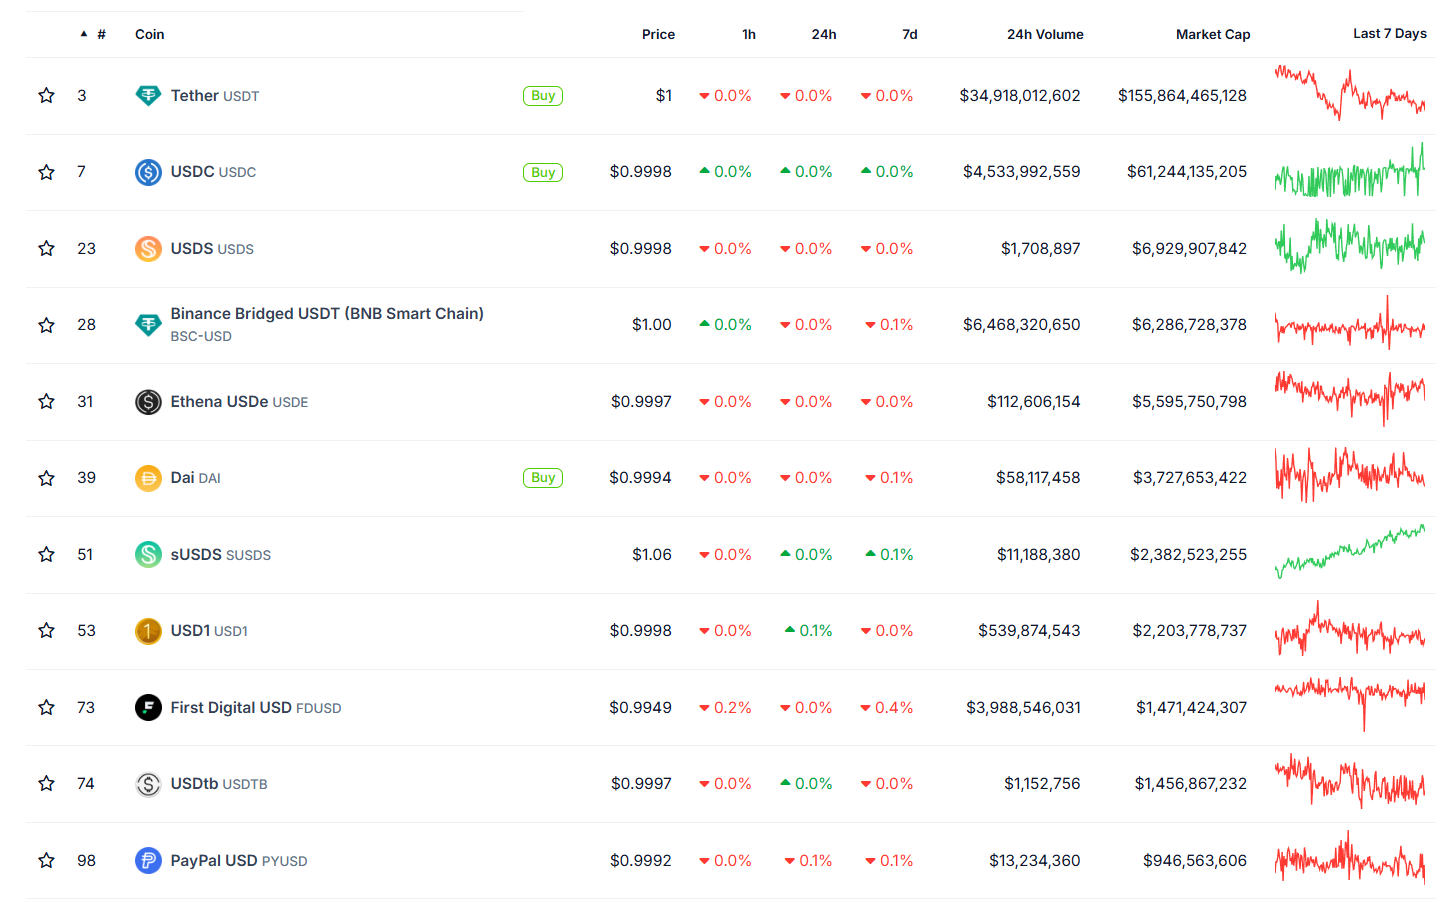Sort by 1h change column header
1451x902 pixels.
tap(749, 34)
